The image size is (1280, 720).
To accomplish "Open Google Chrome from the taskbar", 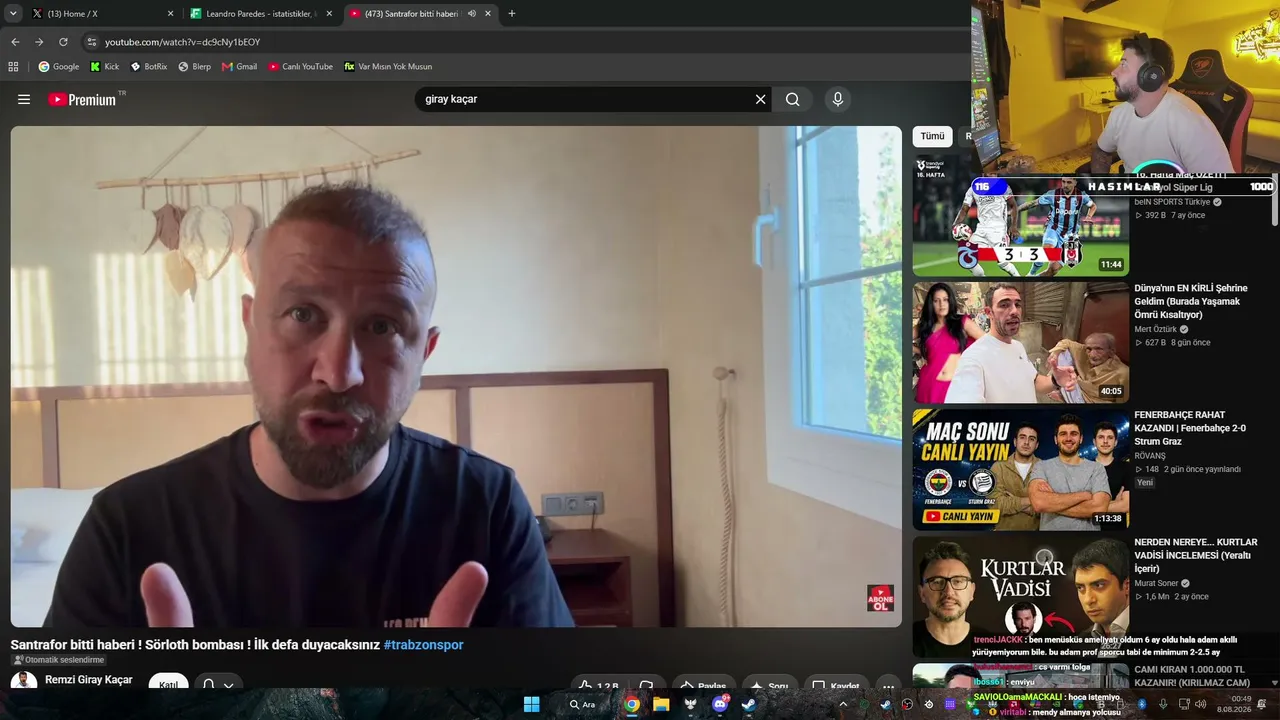I will coord(632,704).
